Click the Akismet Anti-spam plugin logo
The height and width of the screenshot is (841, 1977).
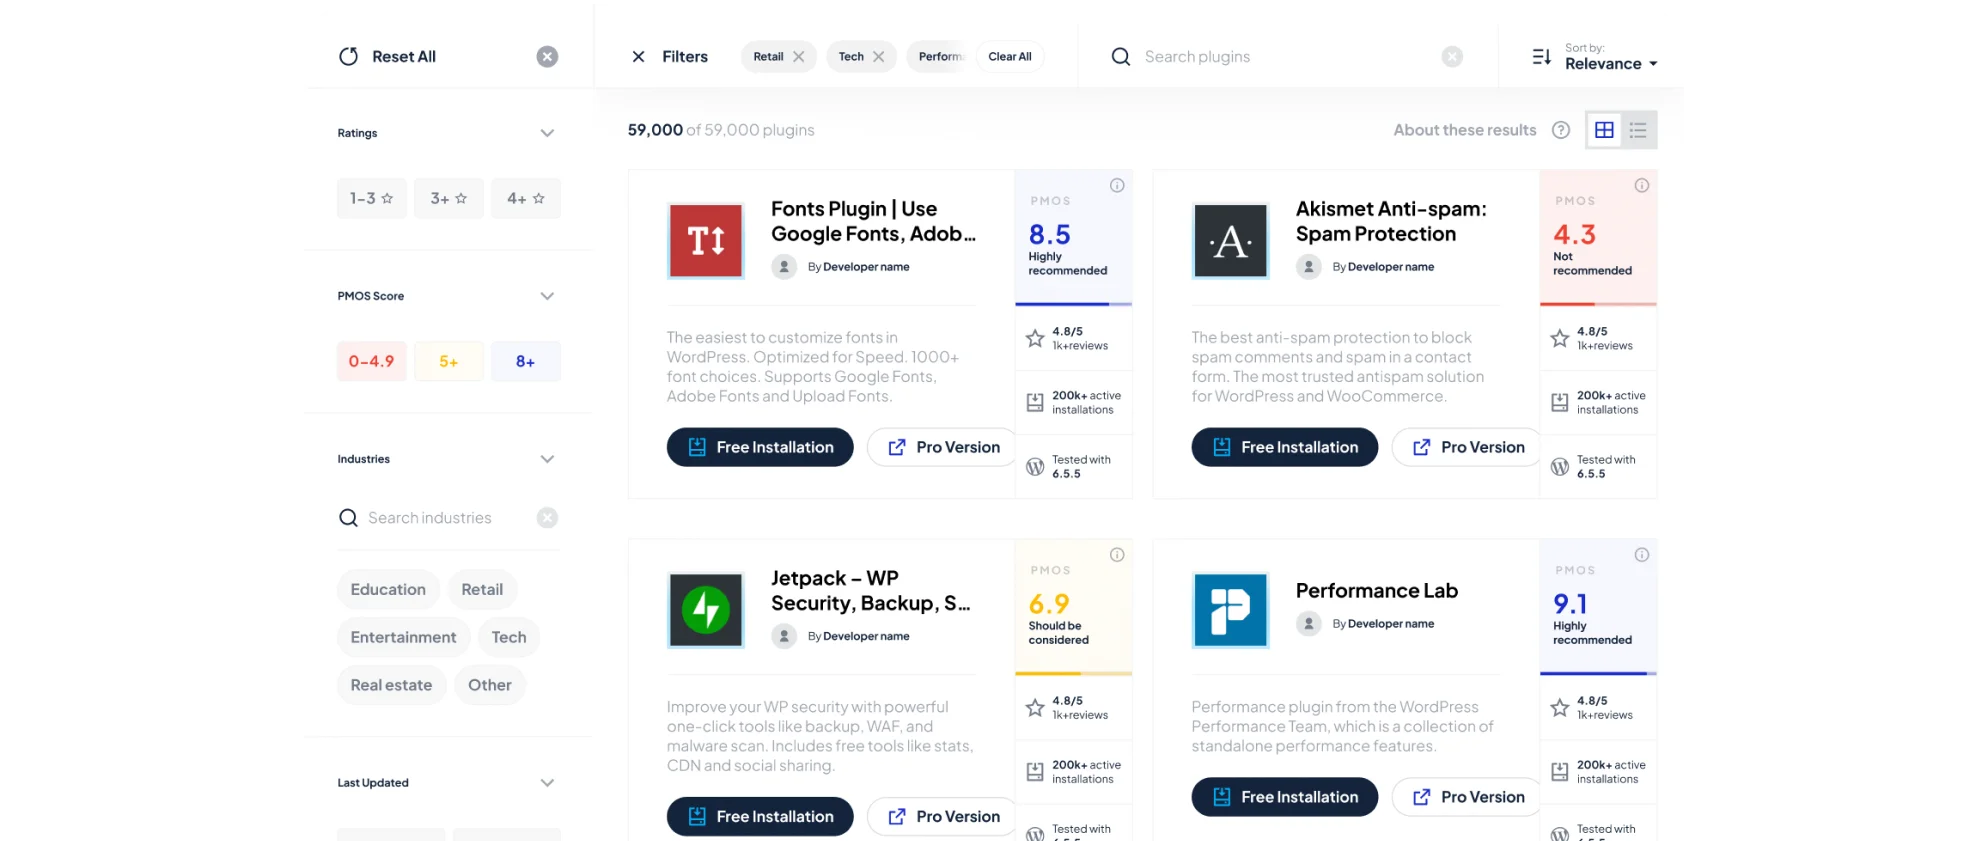[1230, 241]
